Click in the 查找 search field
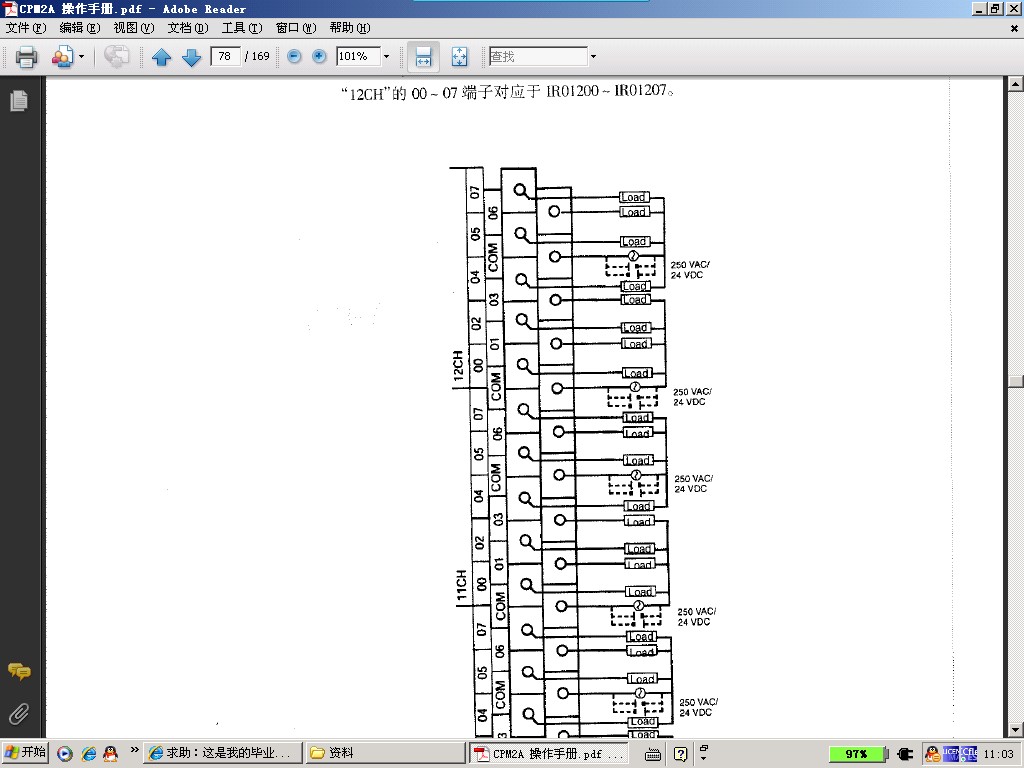 [x=537, y=57]
